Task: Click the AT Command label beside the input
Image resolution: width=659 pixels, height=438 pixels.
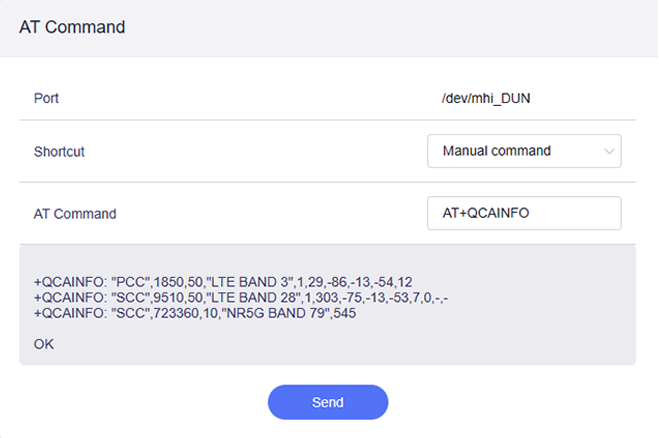Action: click(75, 213)
